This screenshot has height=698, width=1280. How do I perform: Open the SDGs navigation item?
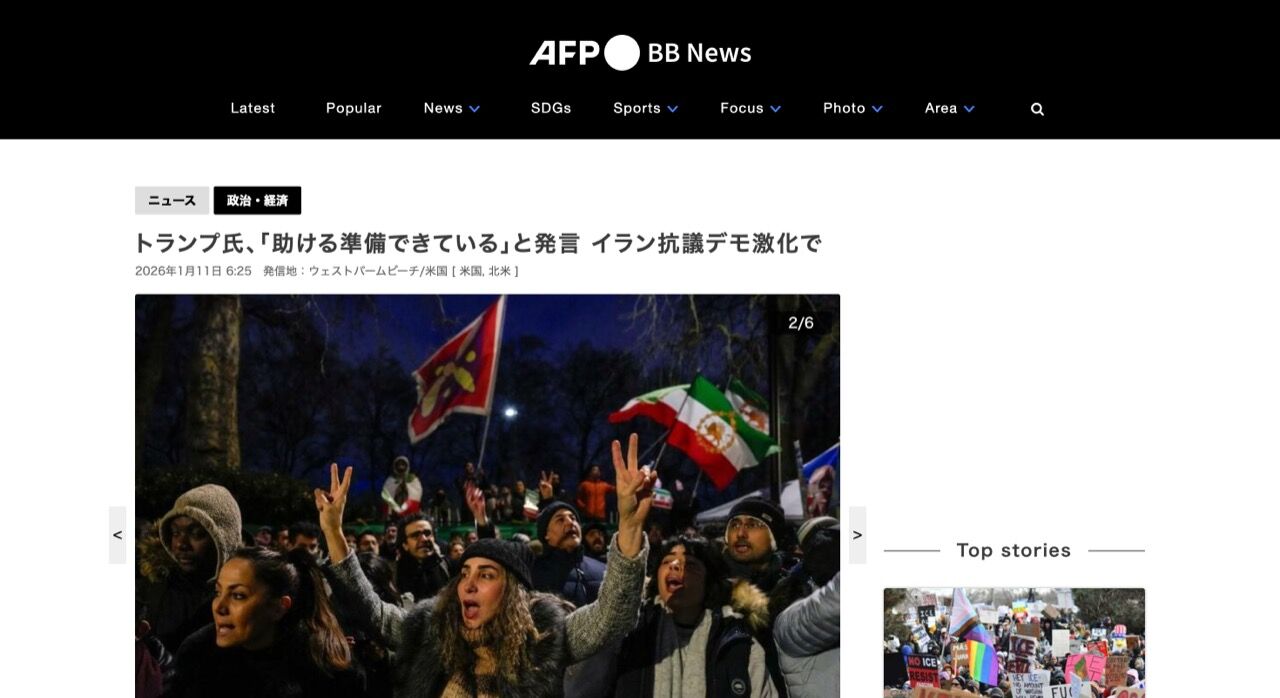551,108
